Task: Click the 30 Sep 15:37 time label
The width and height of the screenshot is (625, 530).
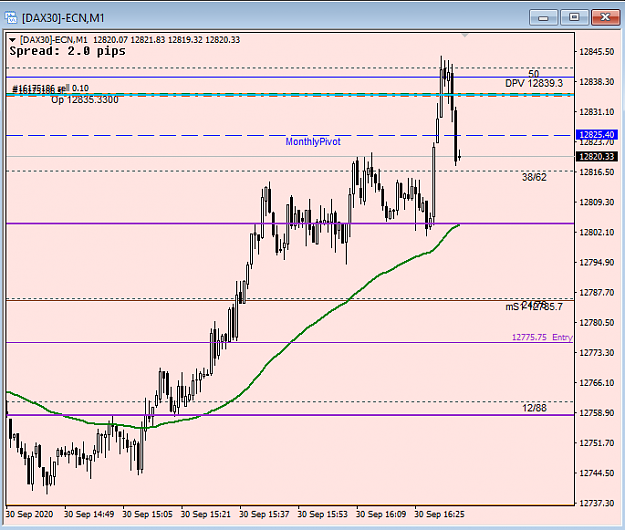Action: [264, 514]
